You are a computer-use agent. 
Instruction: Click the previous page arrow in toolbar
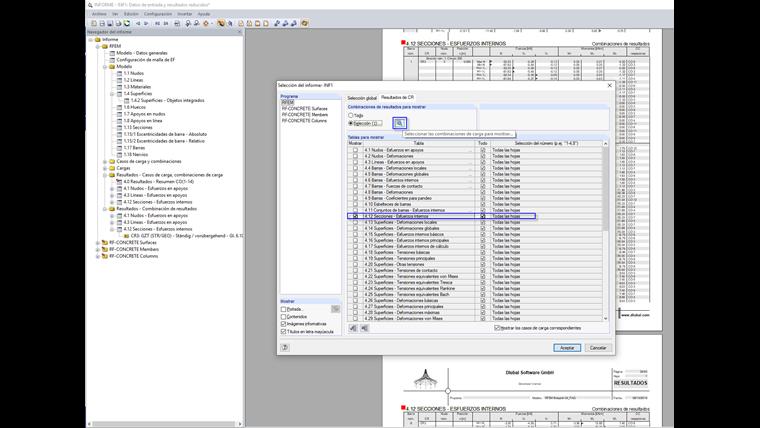coord(138,23)
